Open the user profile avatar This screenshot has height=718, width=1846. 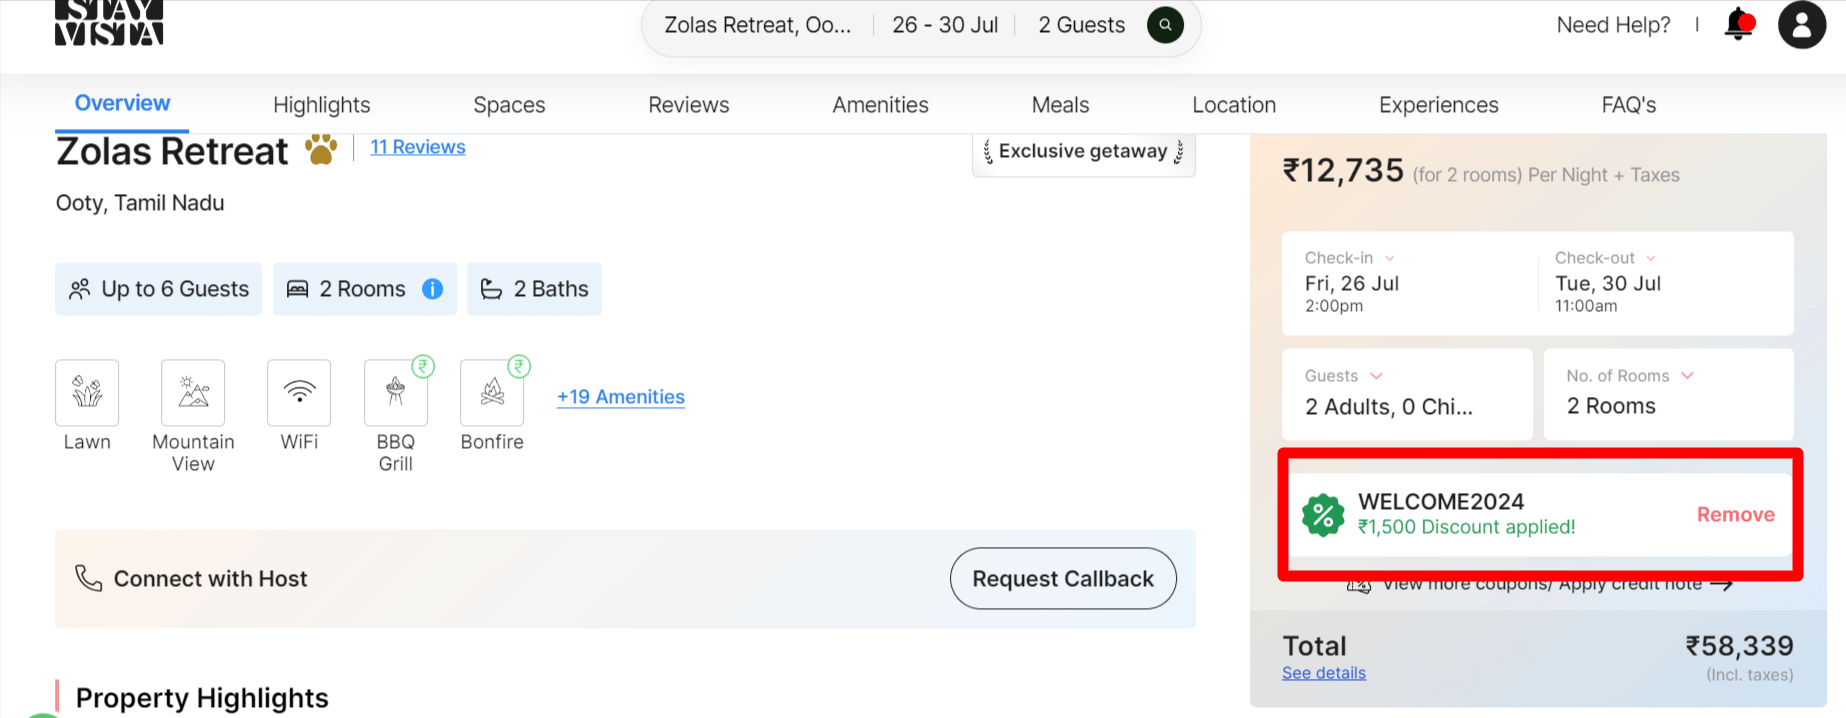coord(1801,25)
